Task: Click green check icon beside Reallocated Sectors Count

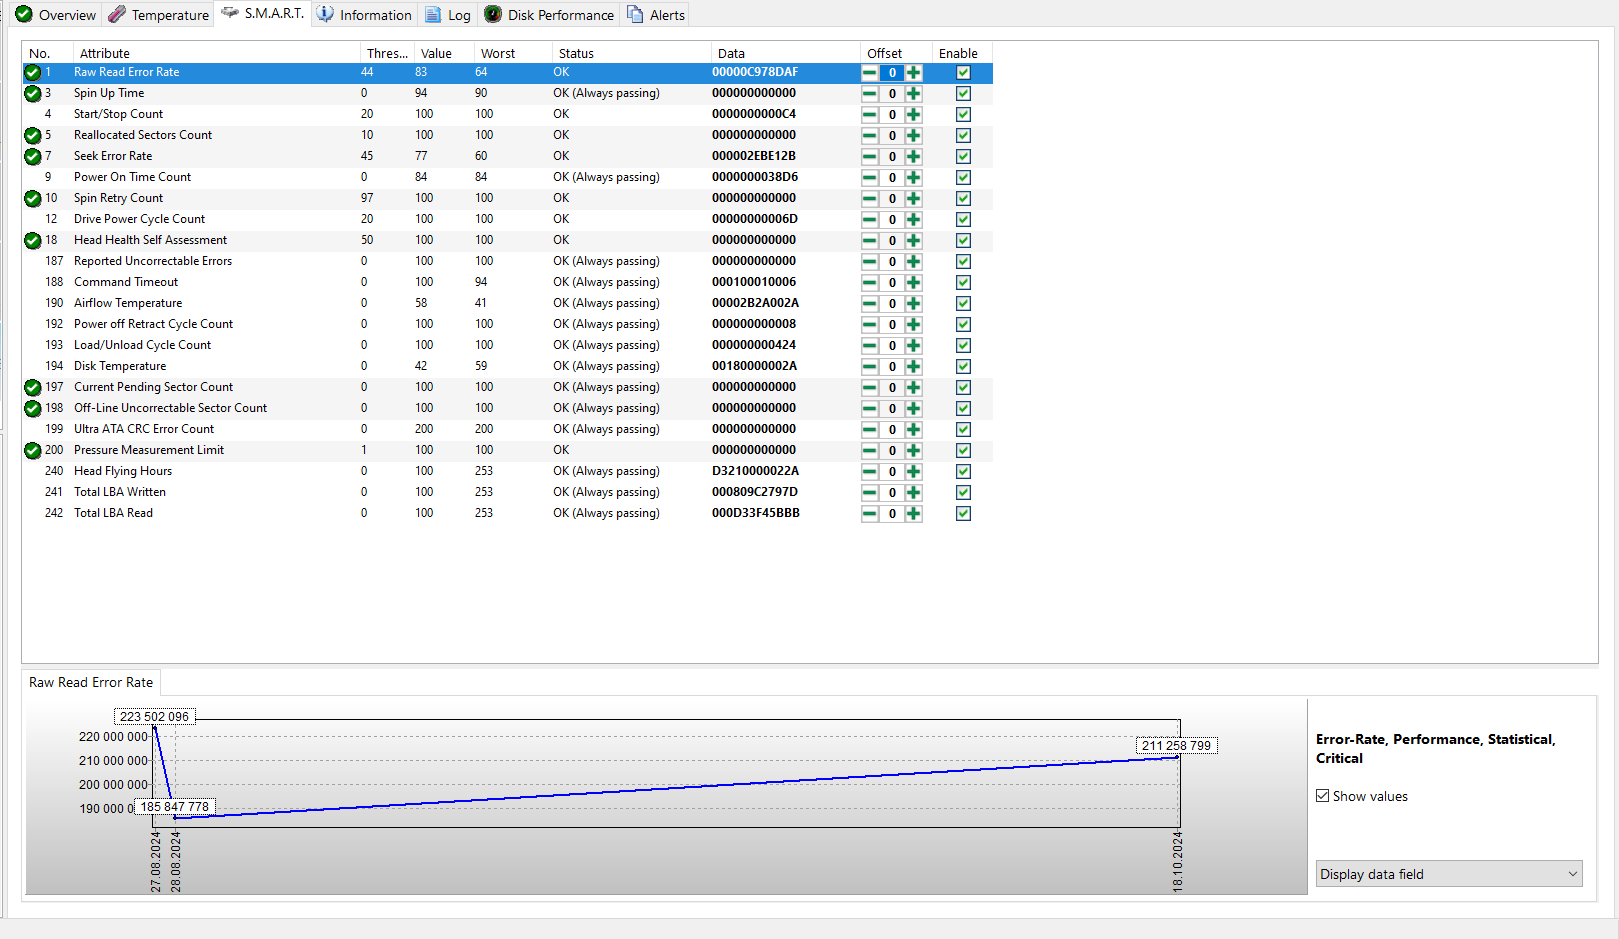Action: pyautogui.click(x=33, y=136)
